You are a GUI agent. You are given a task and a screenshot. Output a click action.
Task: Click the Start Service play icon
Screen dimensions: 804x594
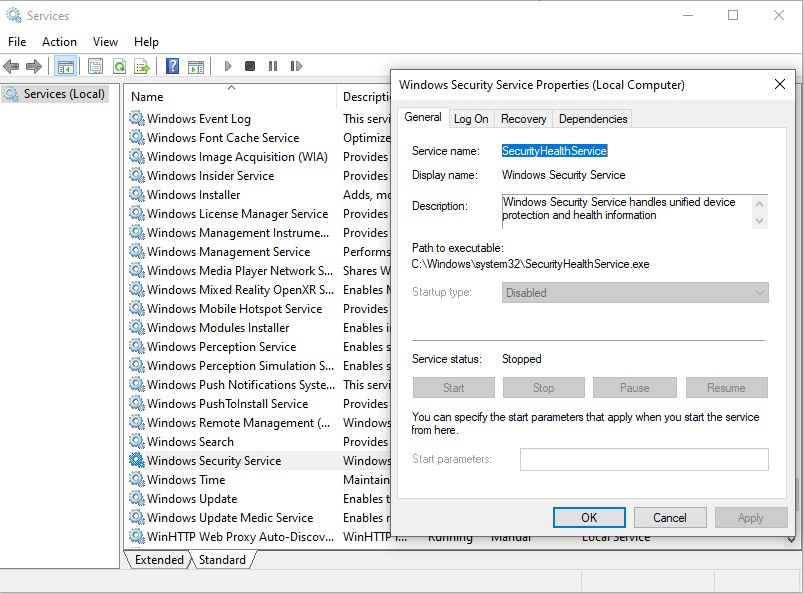[x=228, y=66]
